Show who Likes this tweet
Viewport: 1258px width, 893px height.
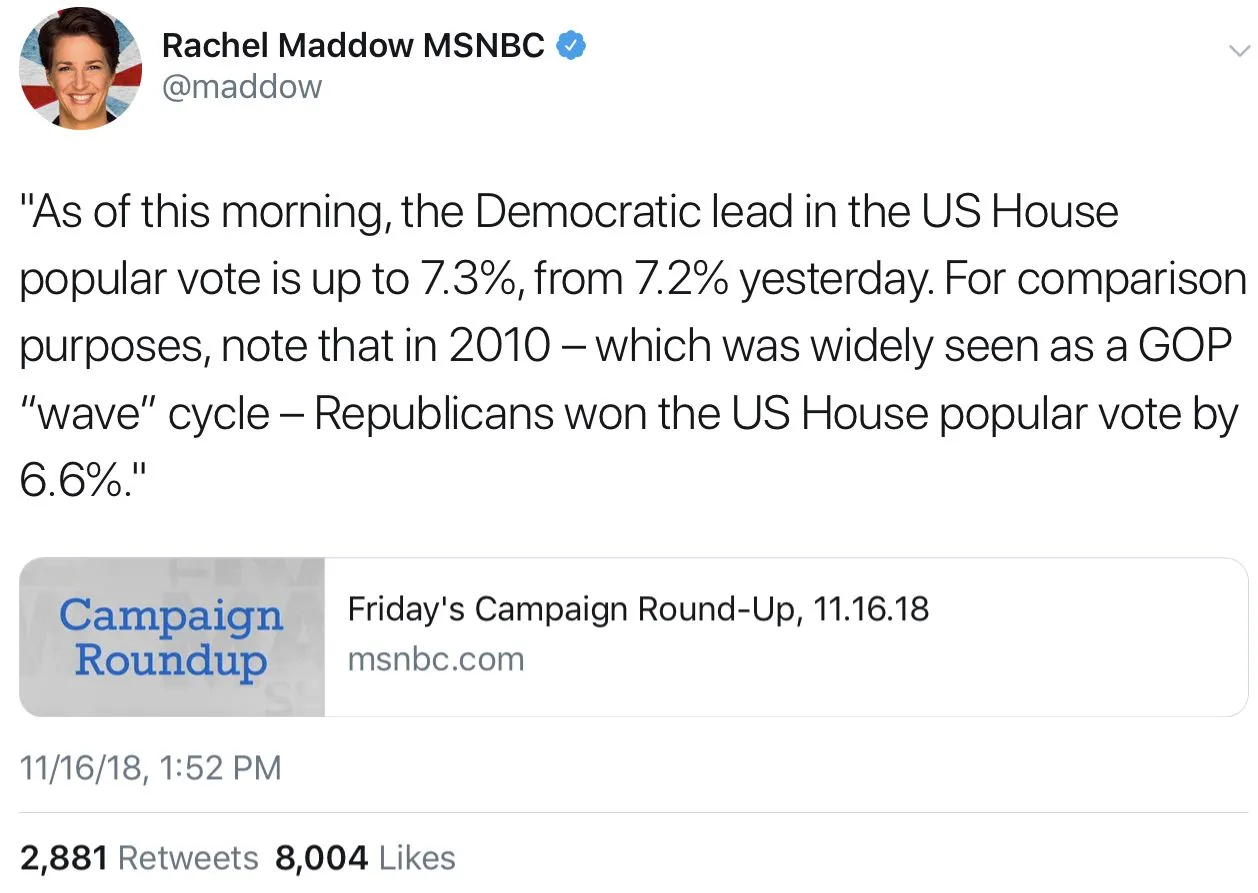click(x=418, y=858)
